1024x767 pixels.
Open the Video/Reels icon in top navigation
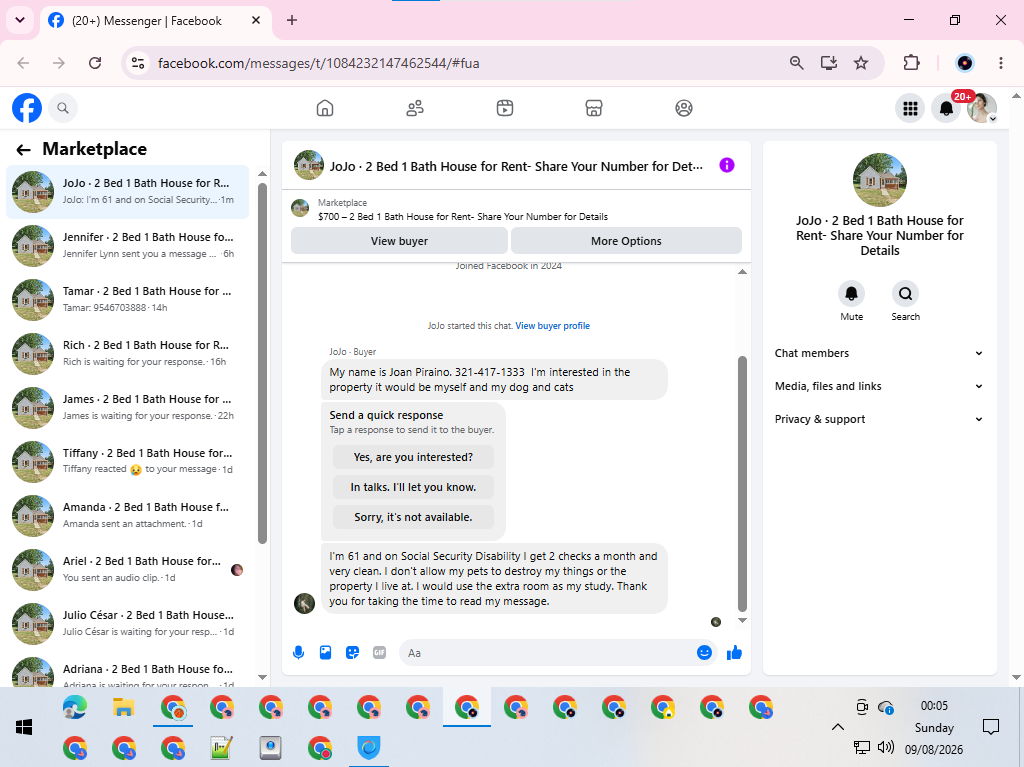(505, 108)
